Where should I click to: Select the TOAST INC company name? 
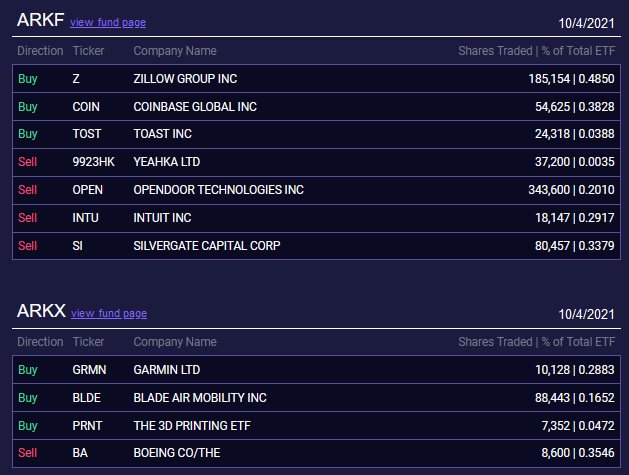pos(162,134)
